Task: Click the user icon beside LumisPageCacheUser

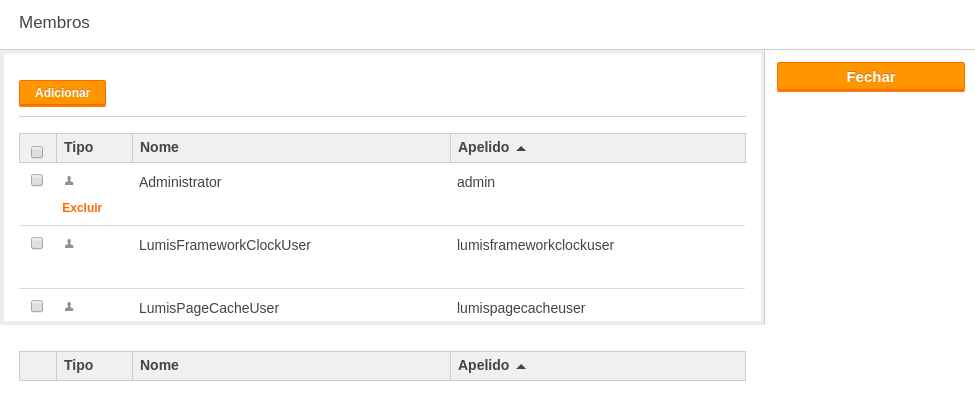Action: 69,307
